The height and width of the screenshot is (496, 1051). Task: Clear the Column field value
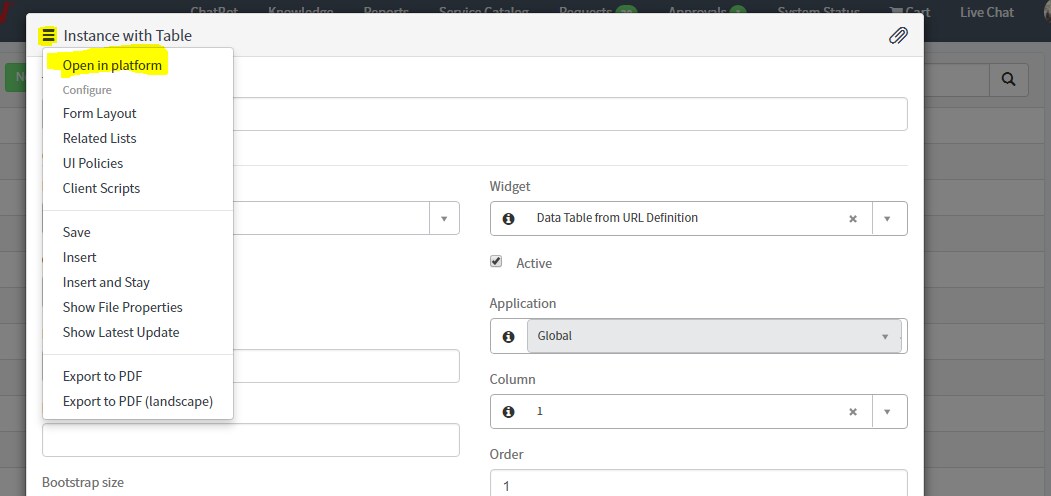(x=853, y=411)
